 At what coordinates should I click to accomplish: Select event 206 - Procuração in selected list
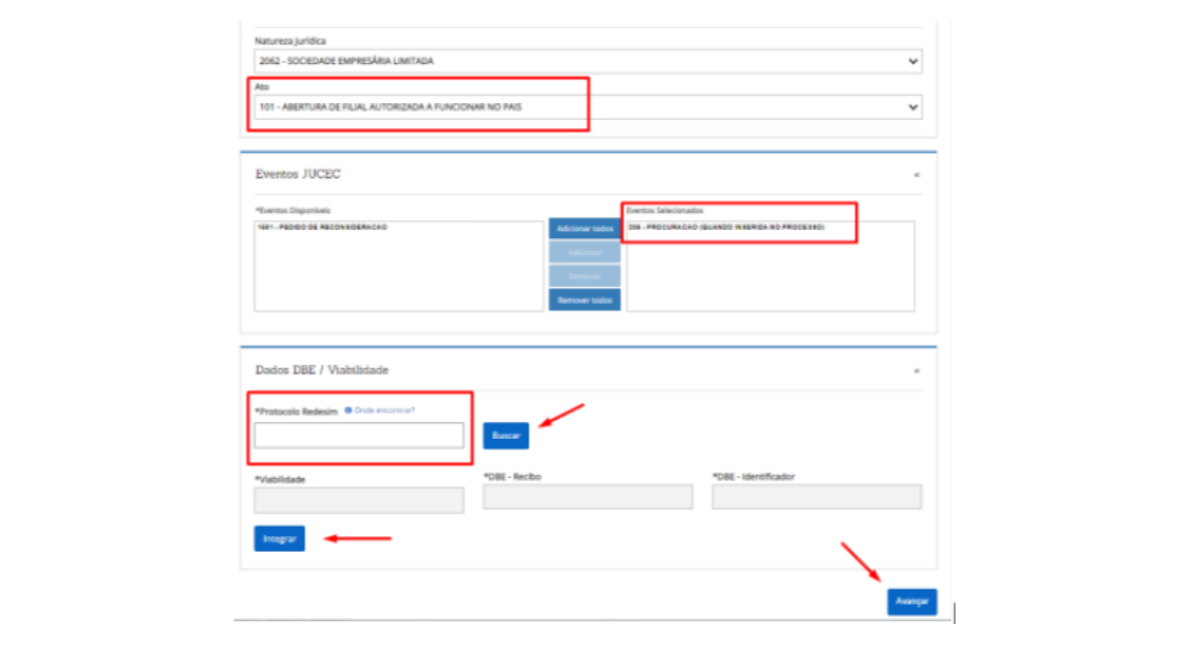(x=726, y=228)
